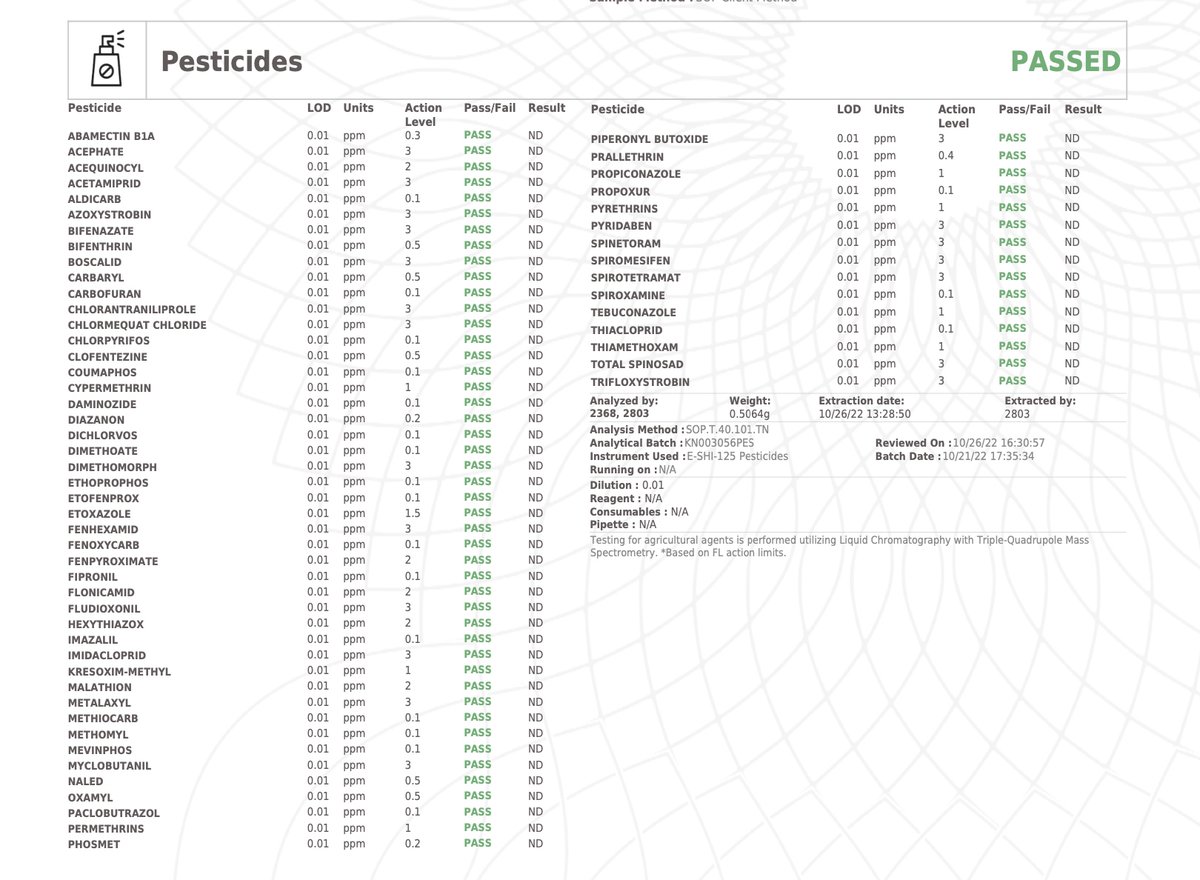Viewport: 1200px width, 880px height.
Task: Select the PHOSMET row
Action: pyautogui.click(x=94, y=845)
